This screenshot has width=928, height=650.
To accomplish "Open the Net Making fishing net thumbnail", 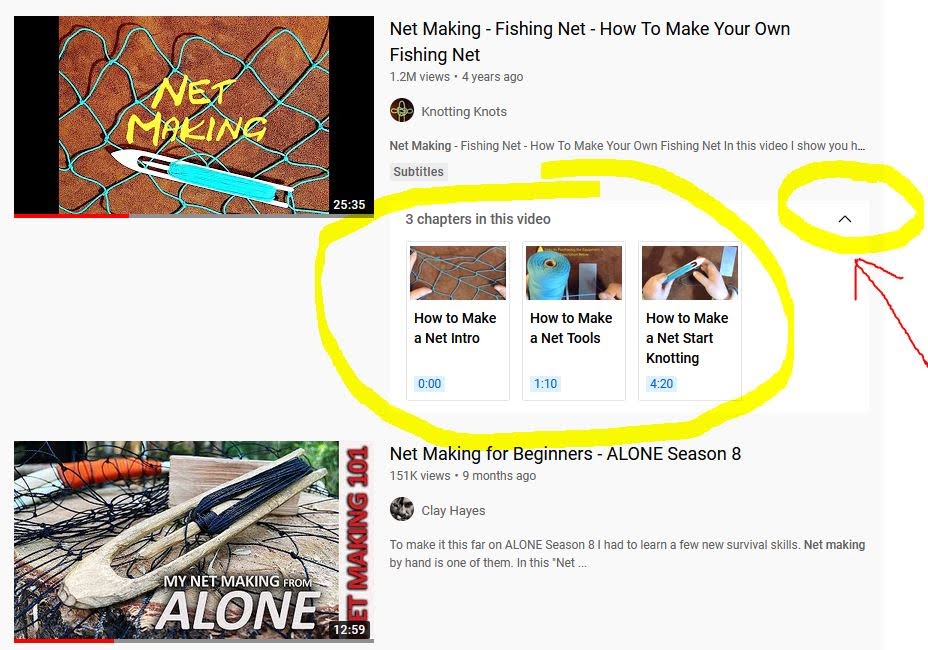I will 194,115.
